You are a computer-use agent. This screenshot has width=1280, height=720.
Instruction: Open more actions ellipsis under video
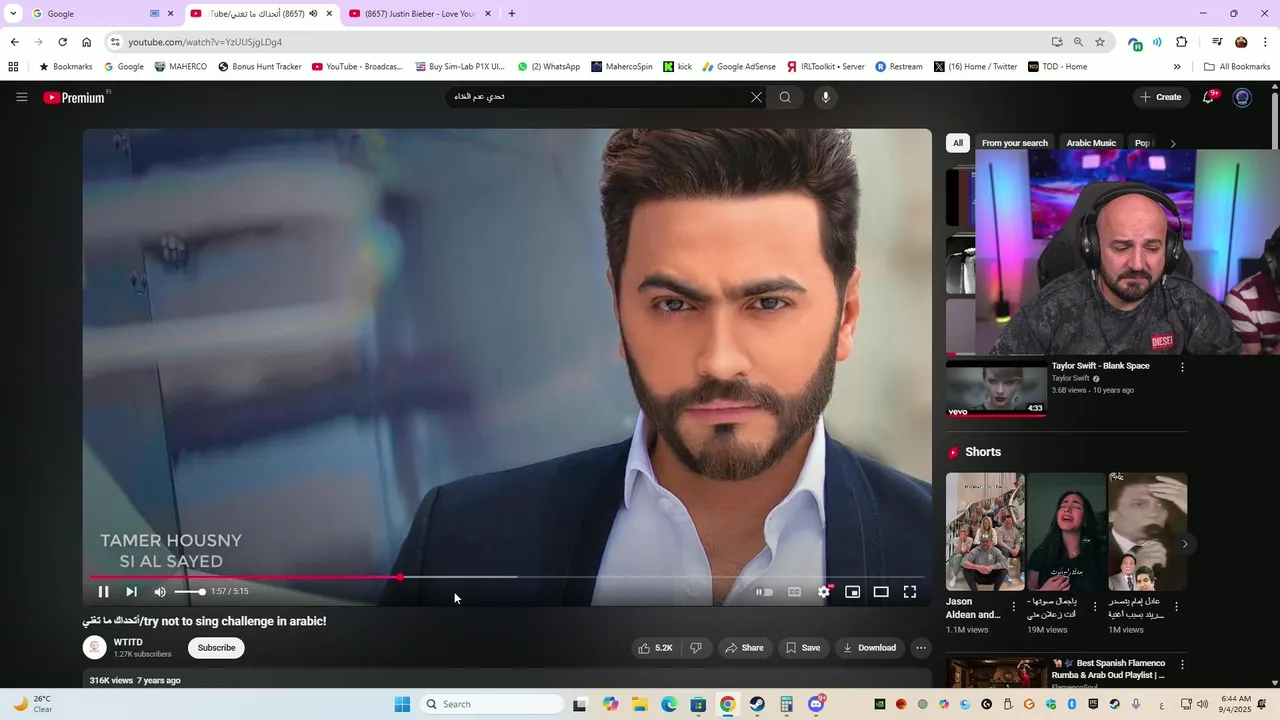[921, 648]
